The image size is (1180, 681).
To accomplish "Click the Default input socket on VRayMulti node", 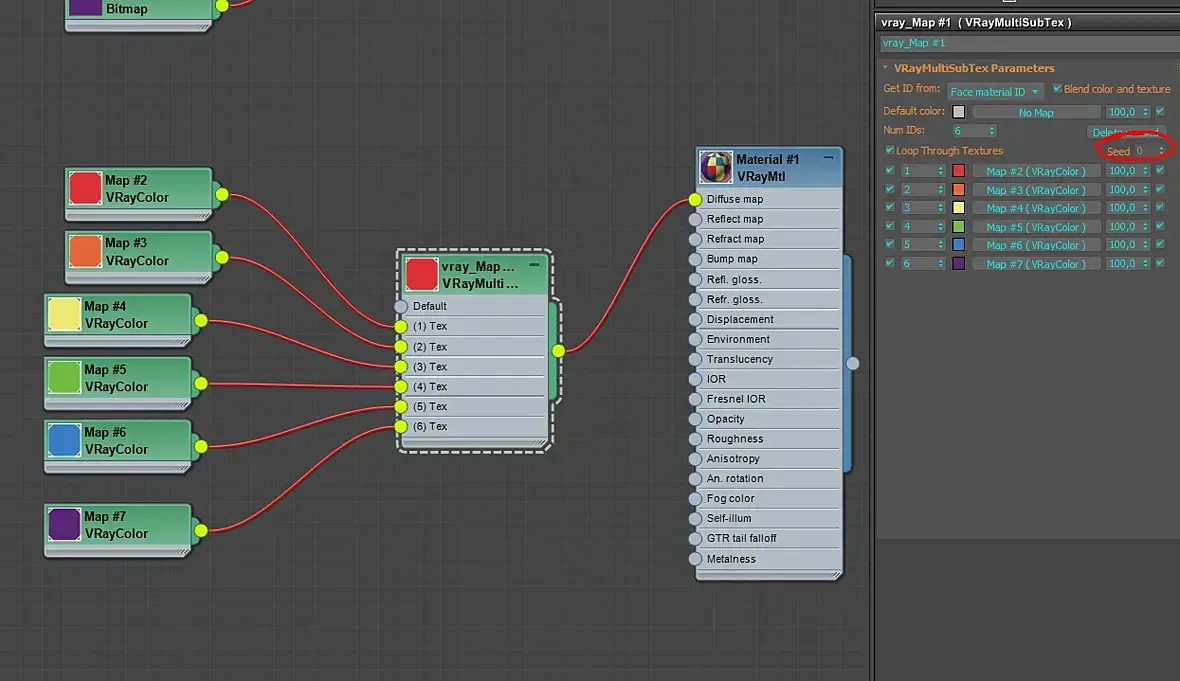I will coord(401,306).
